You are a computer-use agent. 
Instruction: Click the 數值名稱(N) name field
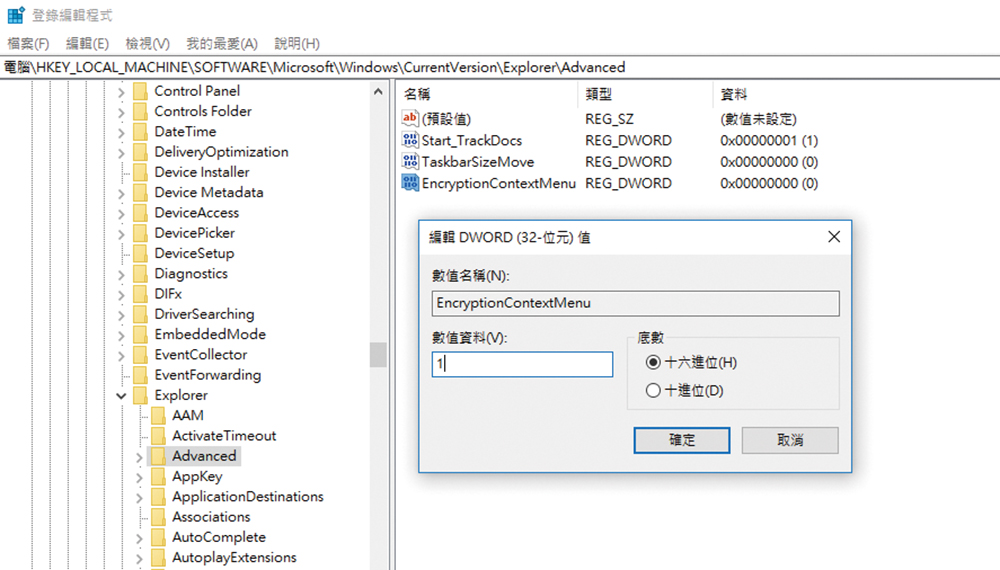pyautogui.click(x=635, y=303)
